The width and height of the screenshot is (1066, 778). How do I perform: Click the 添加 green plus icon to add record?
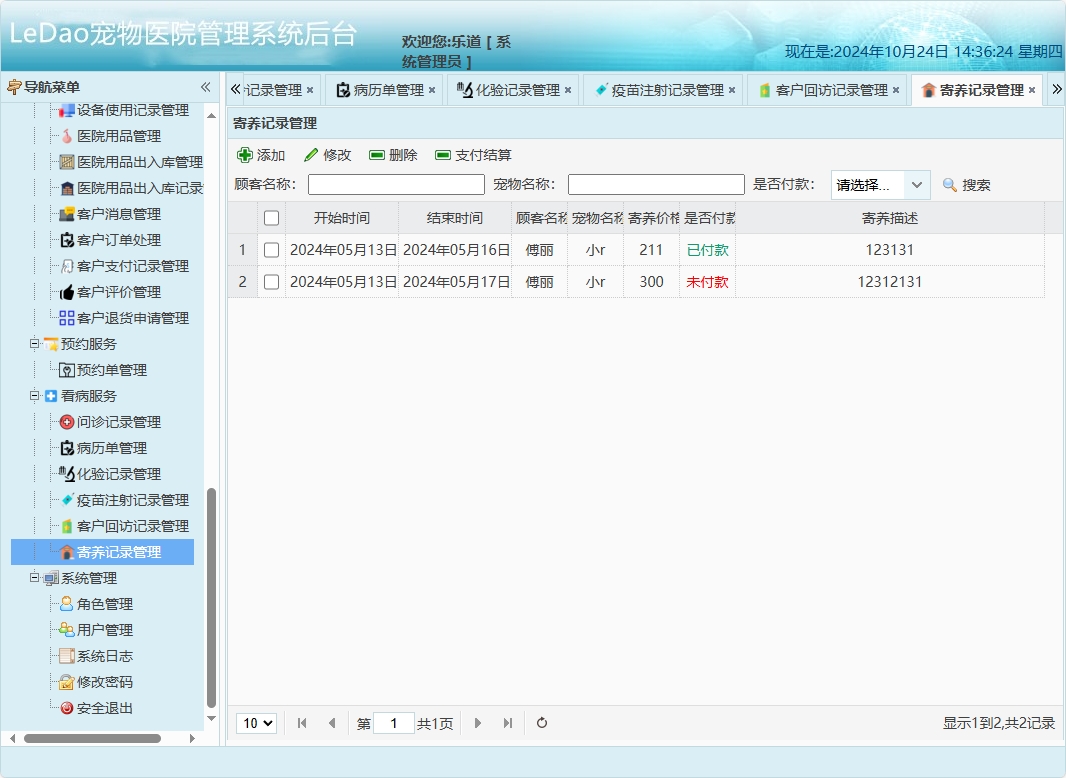(246, 155)
